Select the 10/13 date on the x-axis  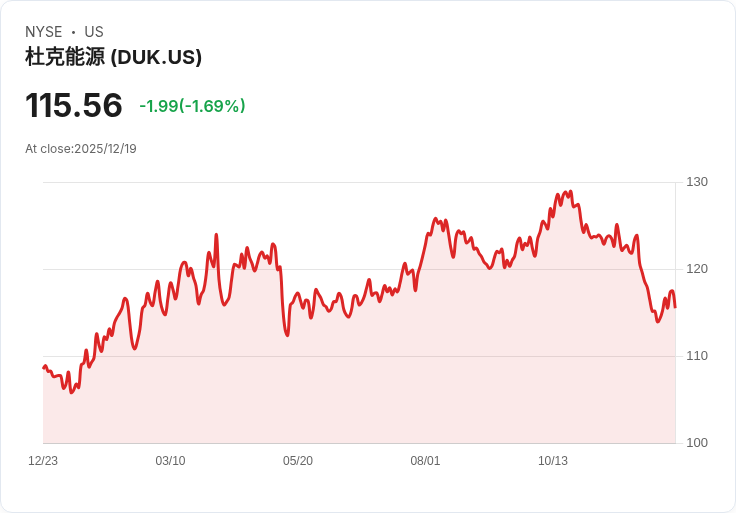[x=553, y=461]
